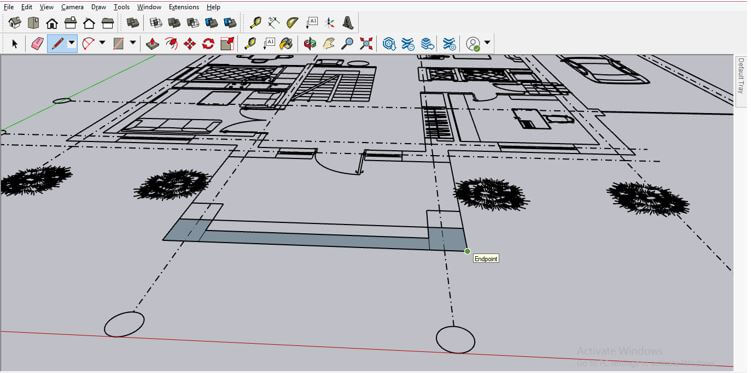Click the shaded blue-gray face in model

pyautogui.click(x=316, y=239)
